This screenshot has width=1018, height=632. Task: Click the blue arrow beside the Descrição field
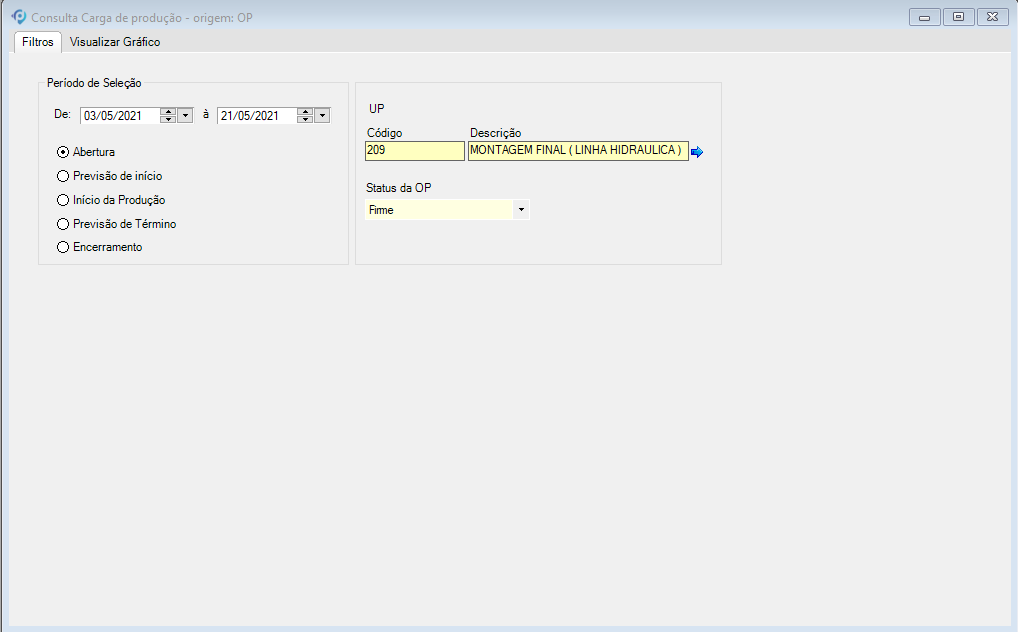(x=697, y=152)
